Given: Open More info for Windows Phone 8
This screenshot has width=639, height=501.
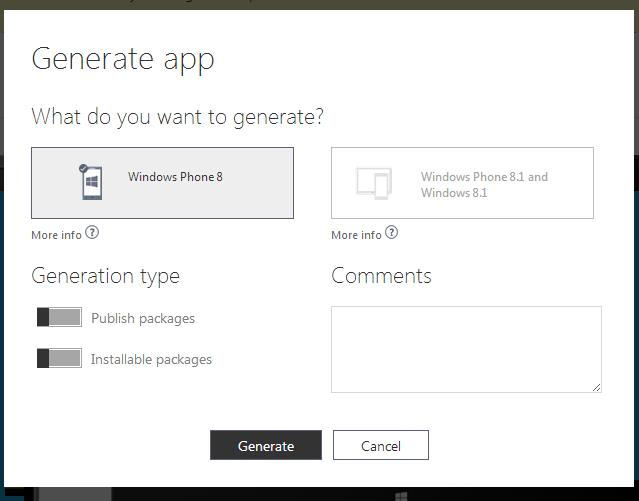Looking at the screenshot, I should (x=56, y=235).
